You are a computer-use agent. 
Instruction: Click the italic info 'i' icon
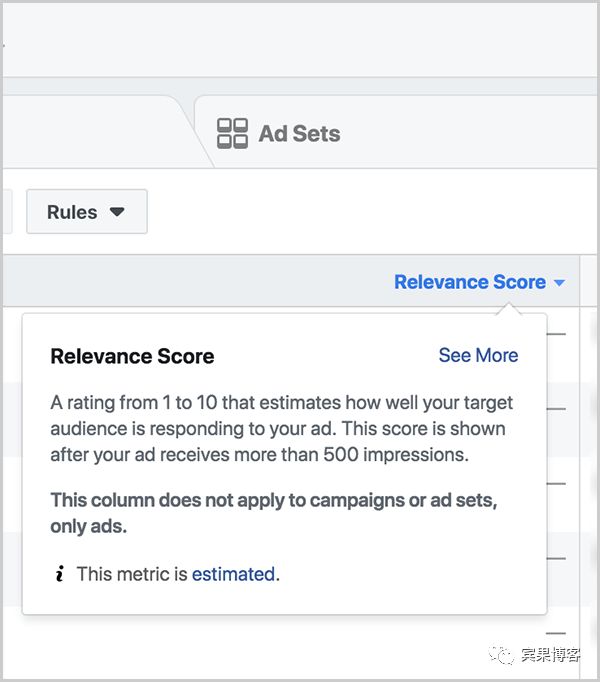(x=60, y=574)
